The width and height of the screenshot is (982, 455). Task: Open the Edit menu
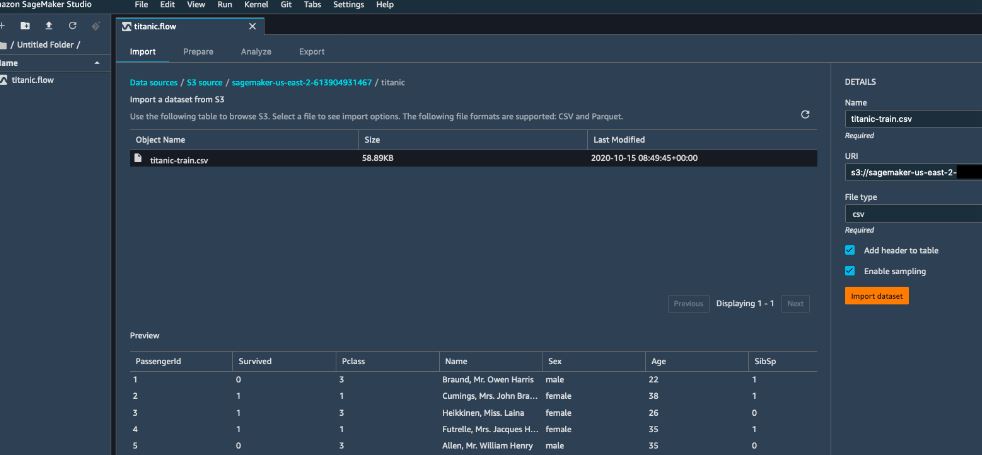tap(167, 4)
